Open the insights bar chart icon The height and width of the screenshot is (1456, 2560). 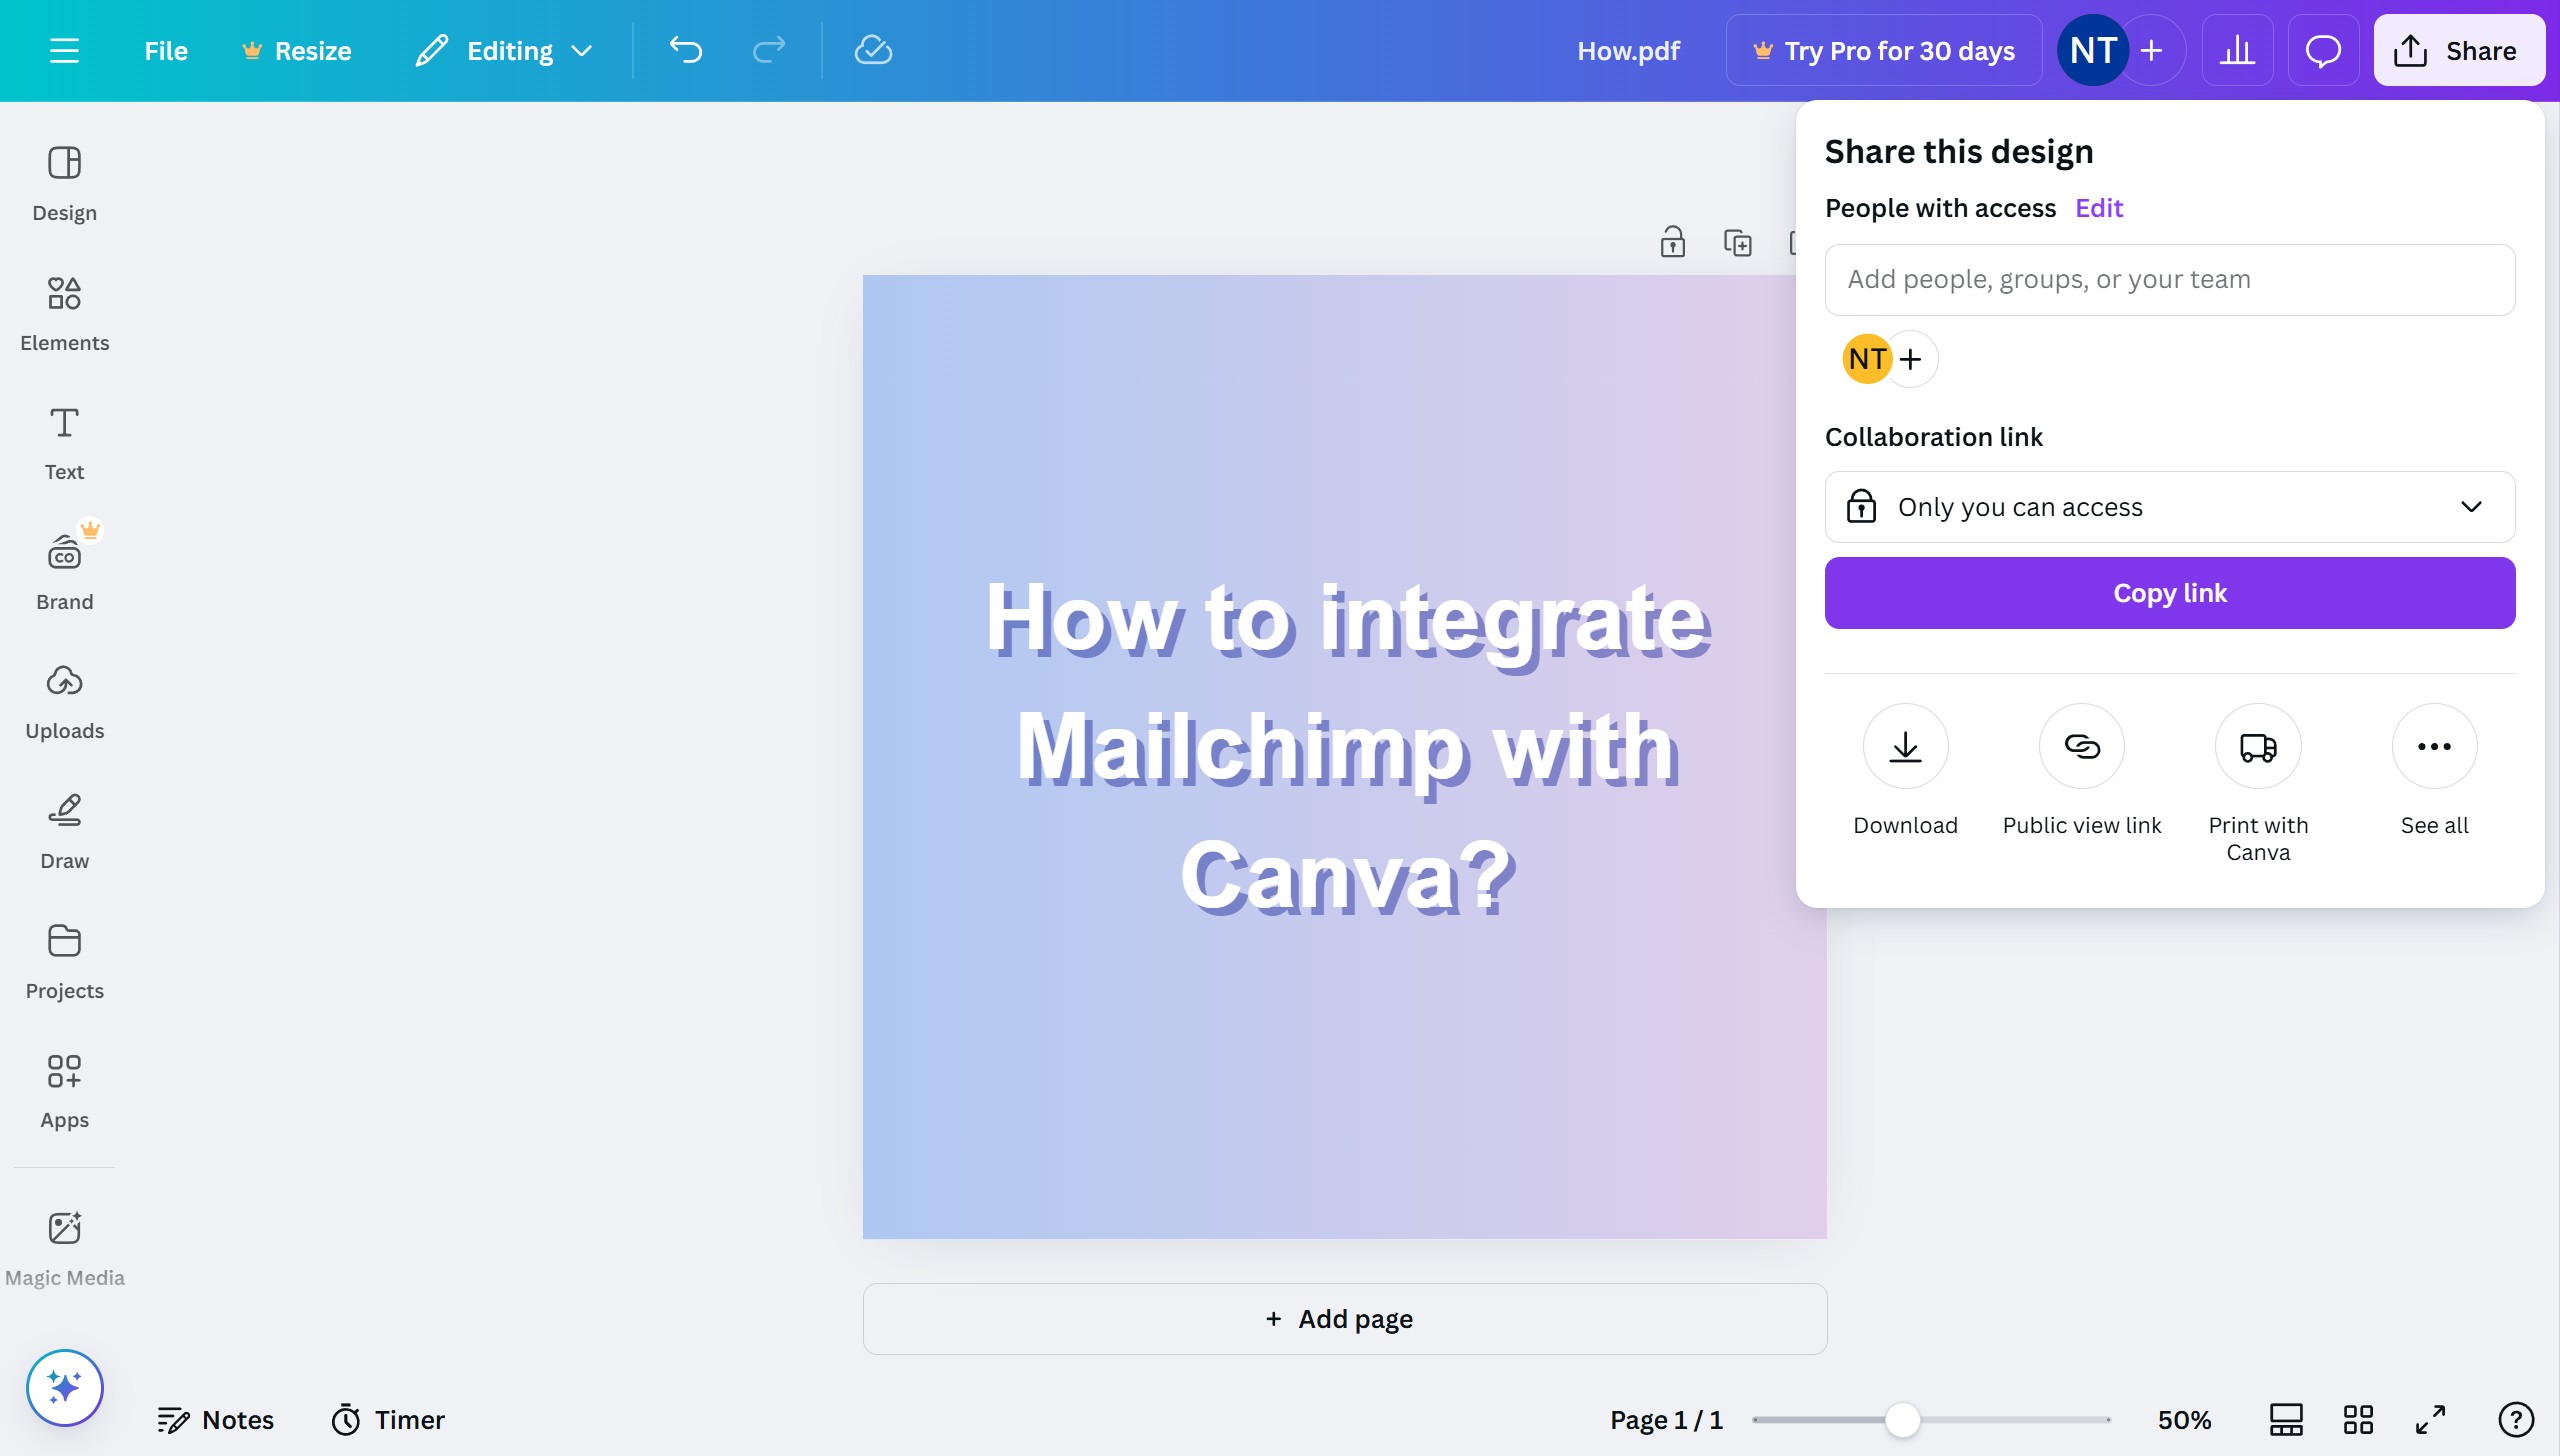click(x=2237, y=50)
